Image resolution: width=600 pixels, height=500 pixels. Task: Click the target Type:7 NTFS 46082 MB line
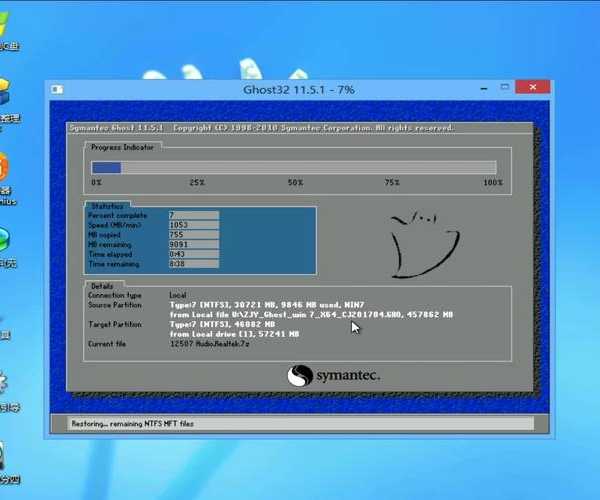click(x=222, y=324)
